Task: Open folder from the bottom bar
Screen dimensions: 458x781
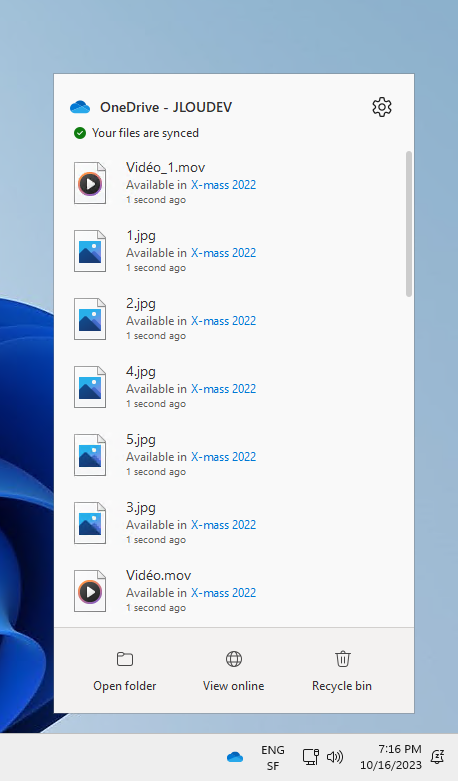Action: pyautogui.click(x=124, y=671)
